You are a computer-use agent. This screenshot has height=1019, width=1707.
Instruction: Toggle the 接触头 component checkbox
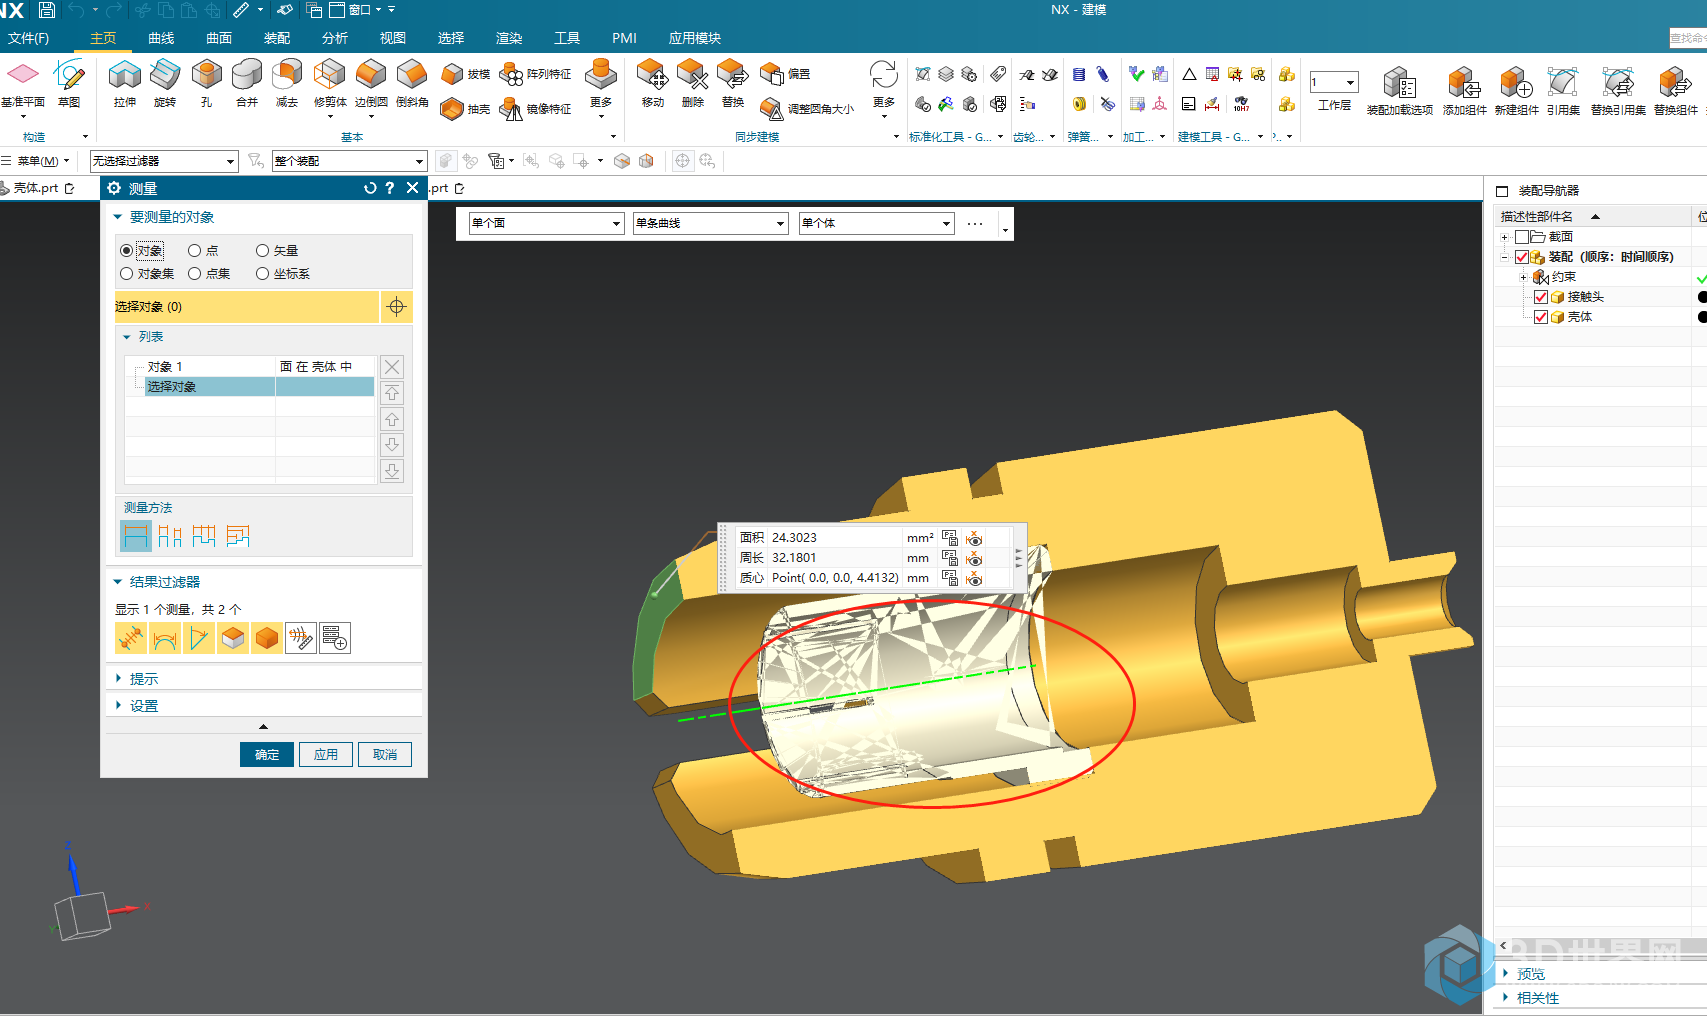click(x=1541, y=297)
